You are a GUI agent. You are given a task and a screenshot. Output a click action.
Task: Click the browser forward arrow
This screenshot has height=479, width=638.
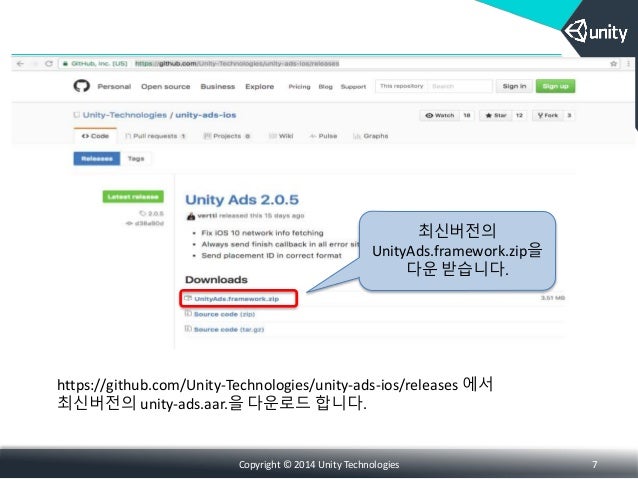click(x=35, y=64)
